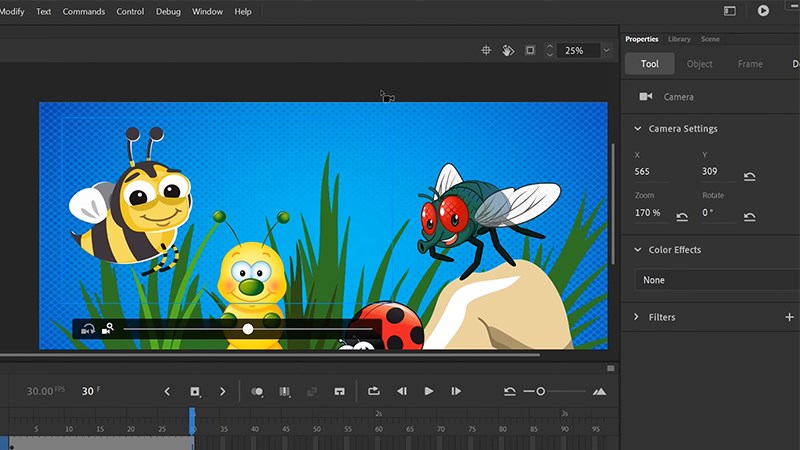Click the Test Movie play icon

763,11
